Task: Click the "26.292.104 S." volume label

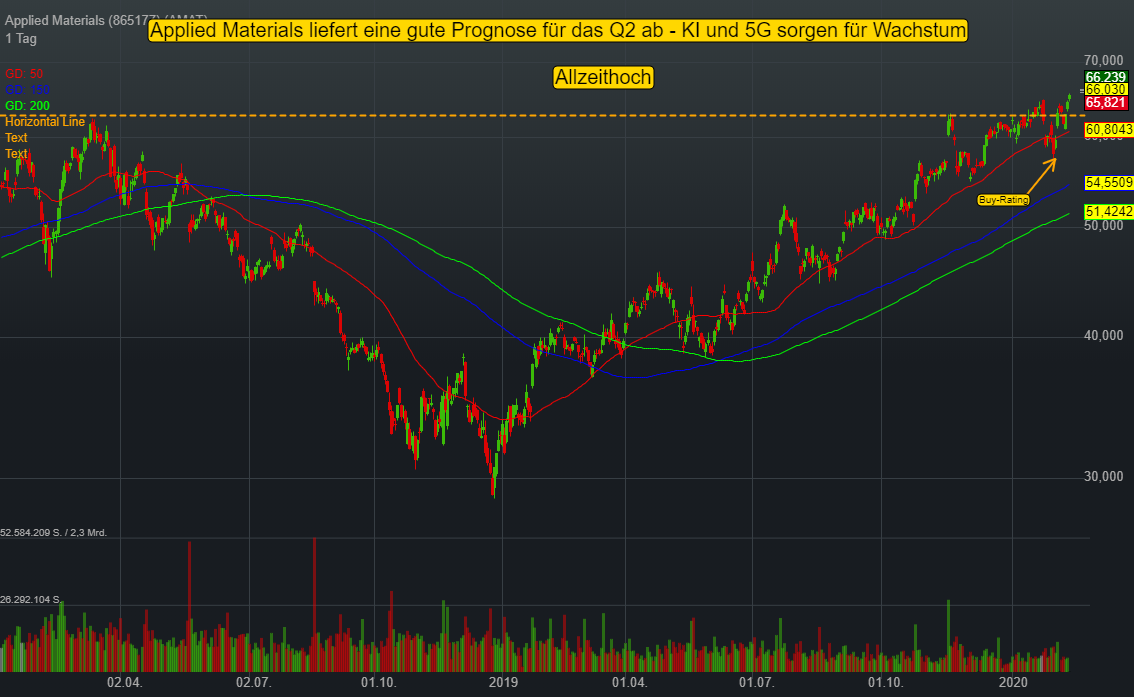Action: tap(30, 600)
